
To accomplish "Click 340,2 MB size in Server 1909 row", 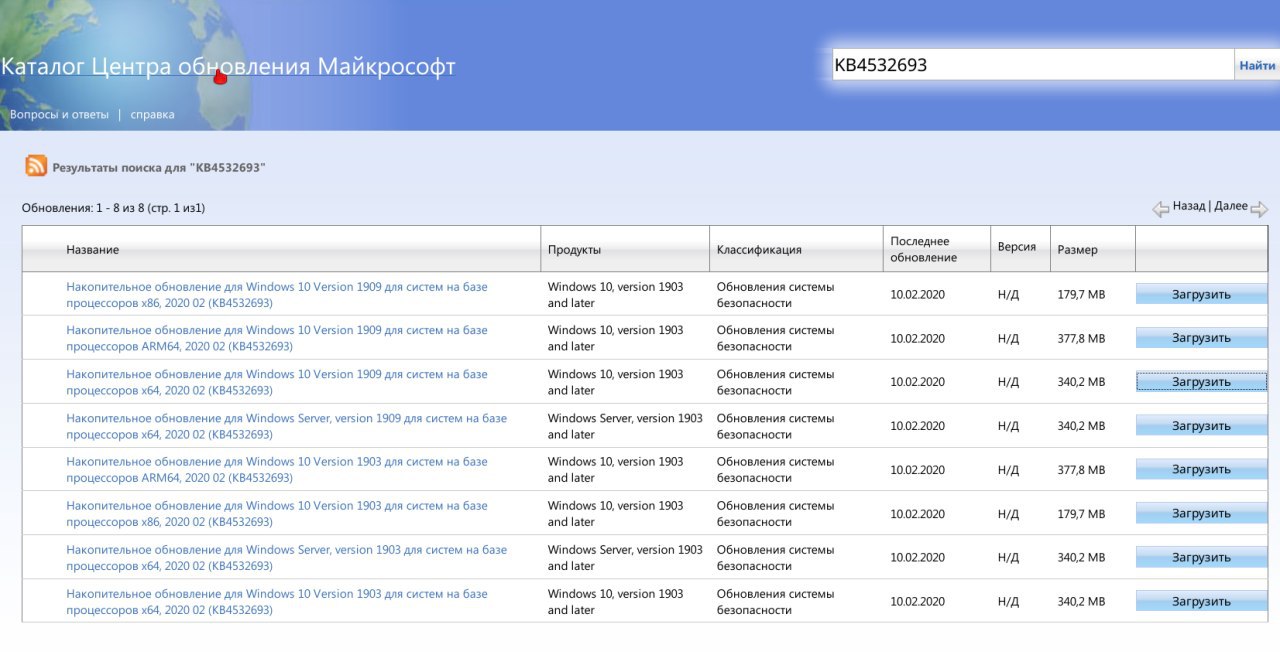I will coord(1081,426).
